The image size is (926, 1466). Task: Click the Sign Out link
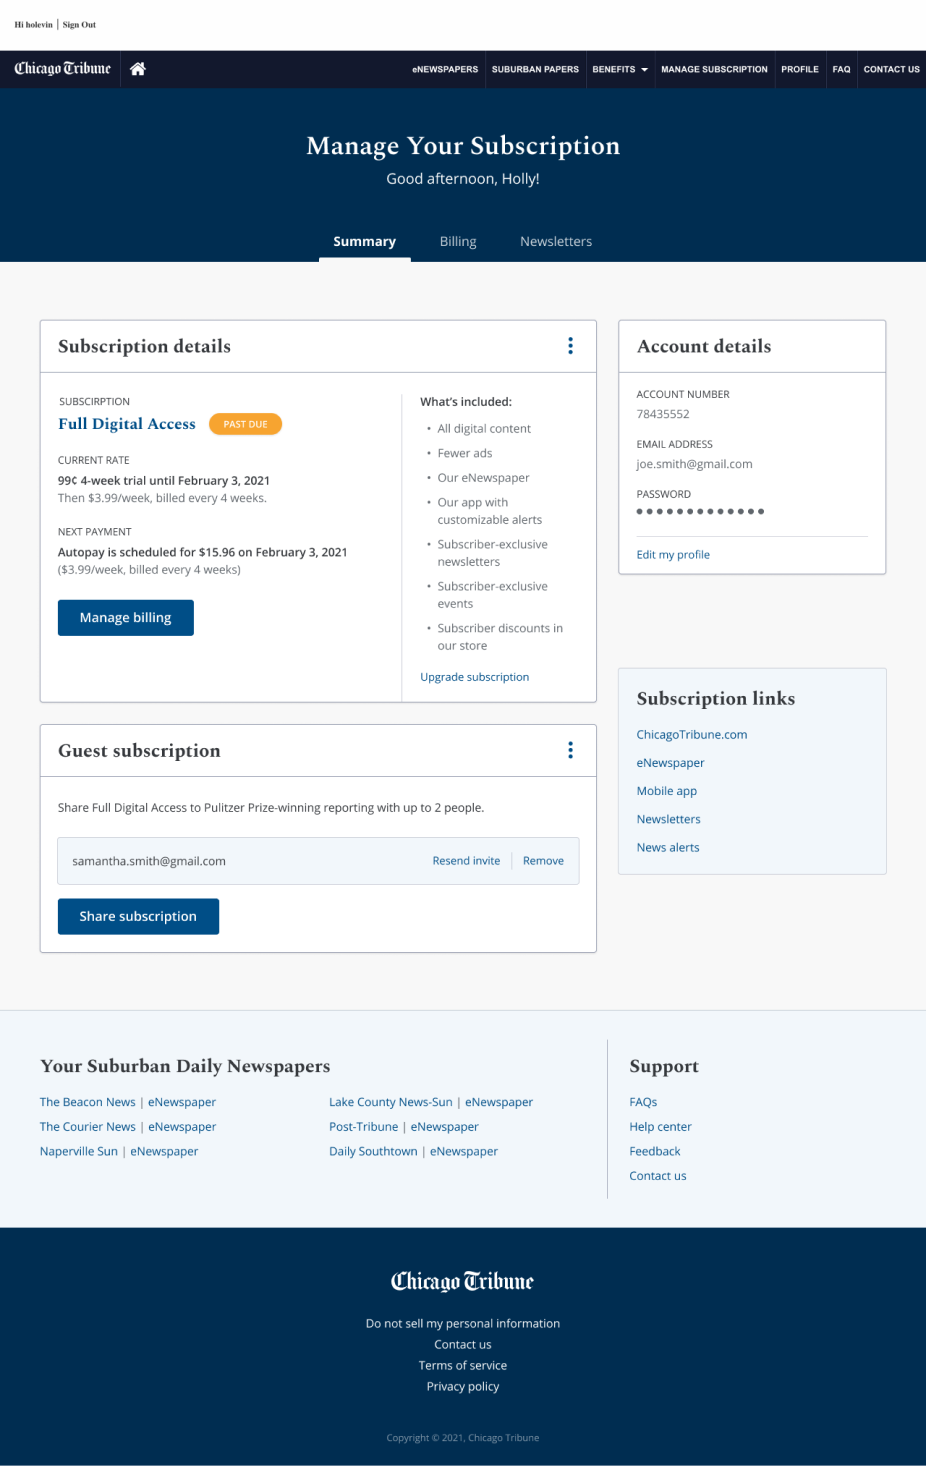tap(79, 25)
